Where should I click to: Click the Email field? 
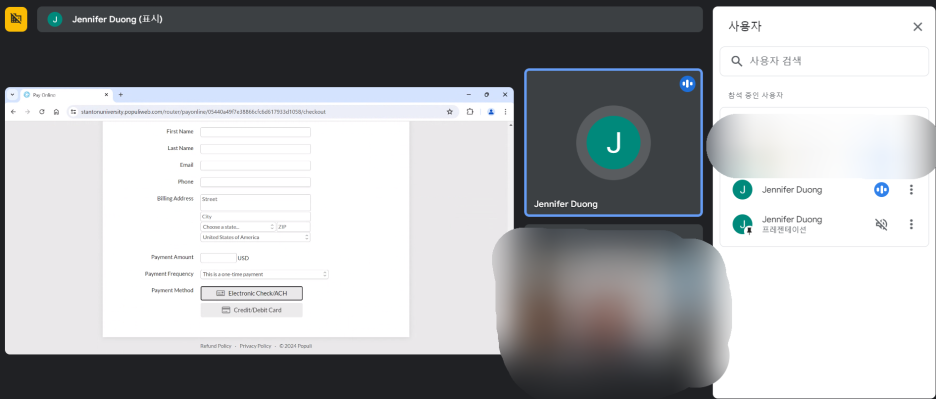(x=255, y=165)
